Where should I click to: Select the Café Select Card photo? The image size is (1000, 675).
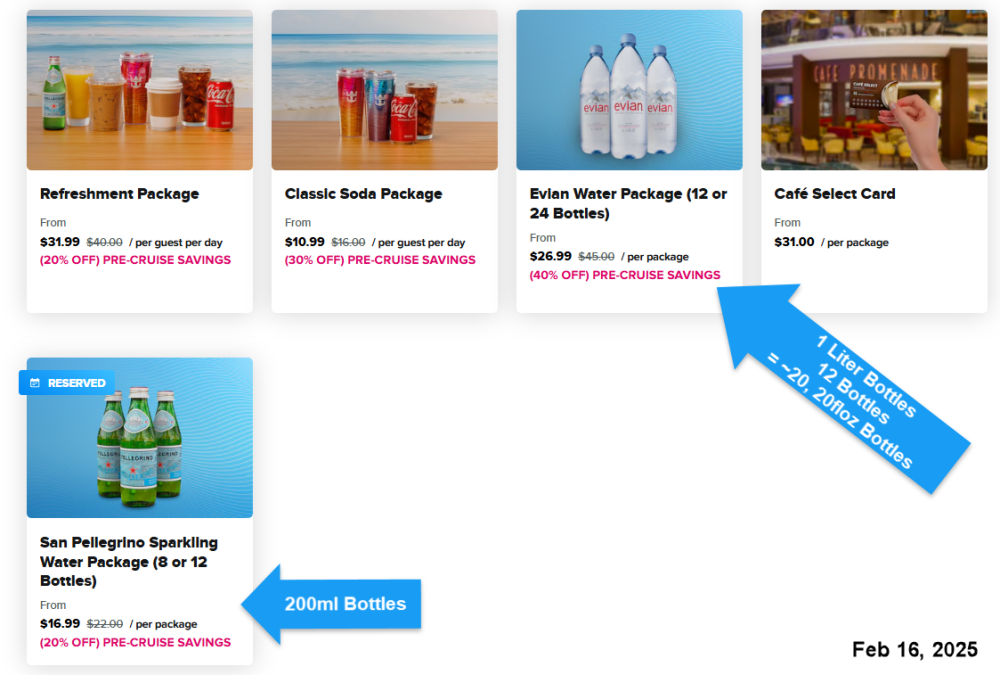pos(874,90)
